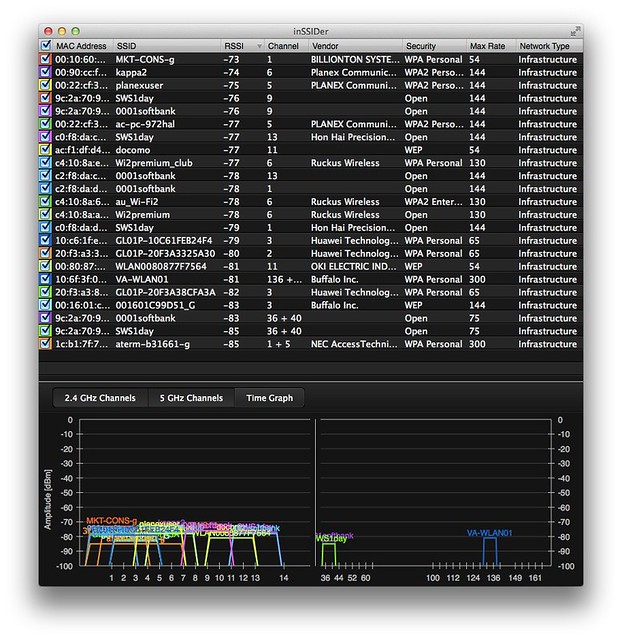
Task: Toggle checkbox for ac-pc-972hal network
Action: point(45,124)
